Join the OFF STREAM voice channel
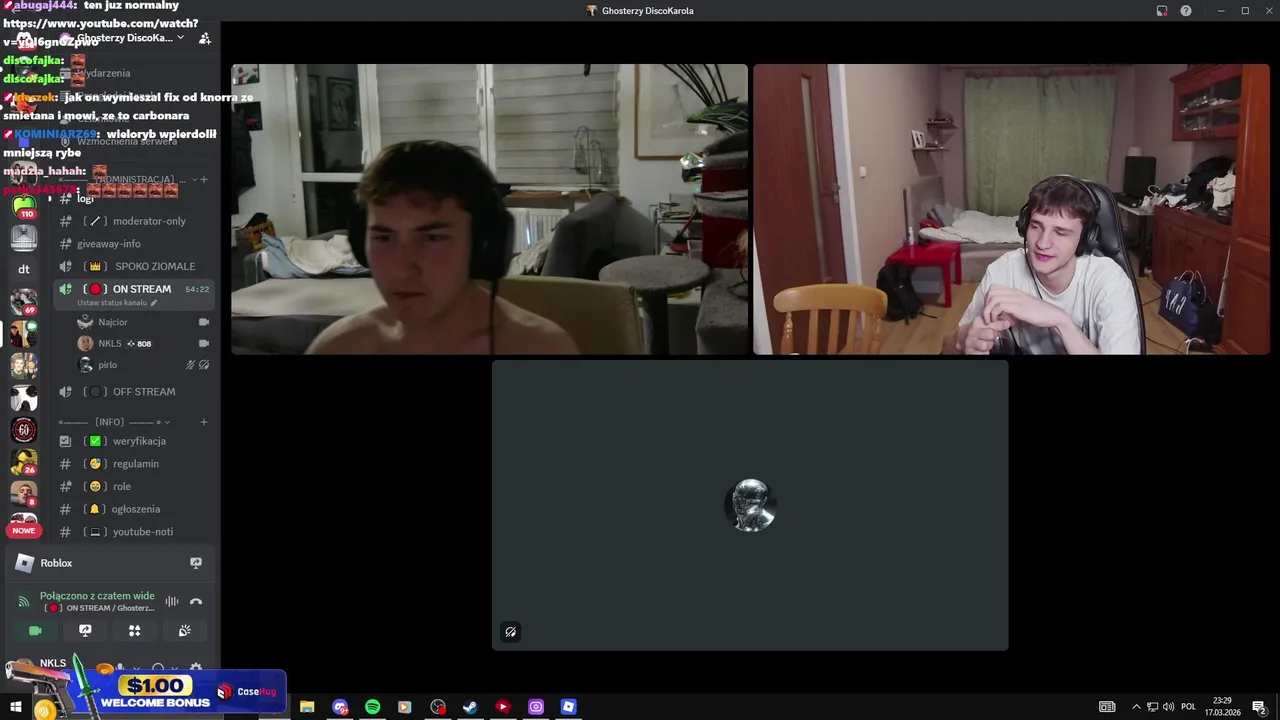 tap(132, 392)
